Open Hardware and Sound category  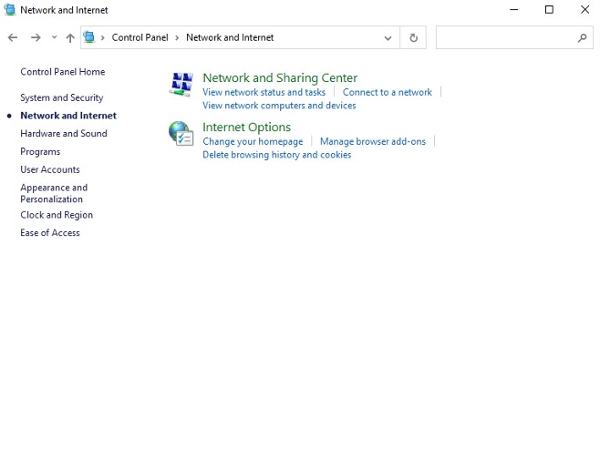click(64, 134)
